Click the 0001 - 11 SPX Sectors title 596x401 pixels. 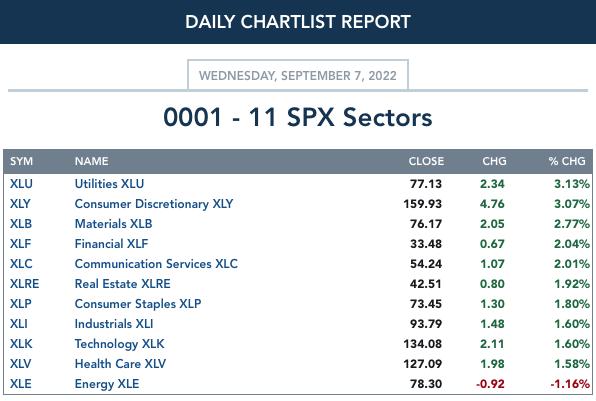tap(298, 117)
